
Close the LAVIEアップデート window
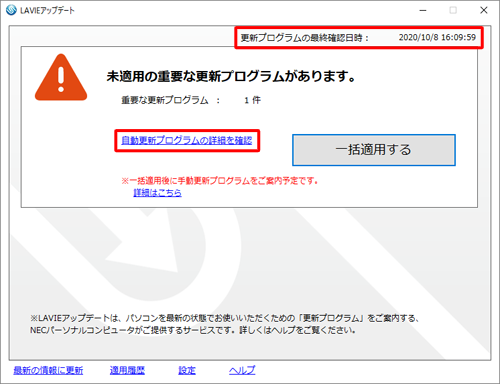[484, 10]
